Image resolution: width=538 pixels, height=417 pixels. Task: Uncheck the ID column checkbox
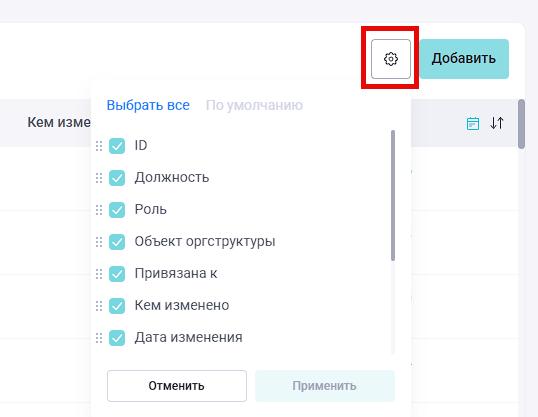click(x=117, y=146)
